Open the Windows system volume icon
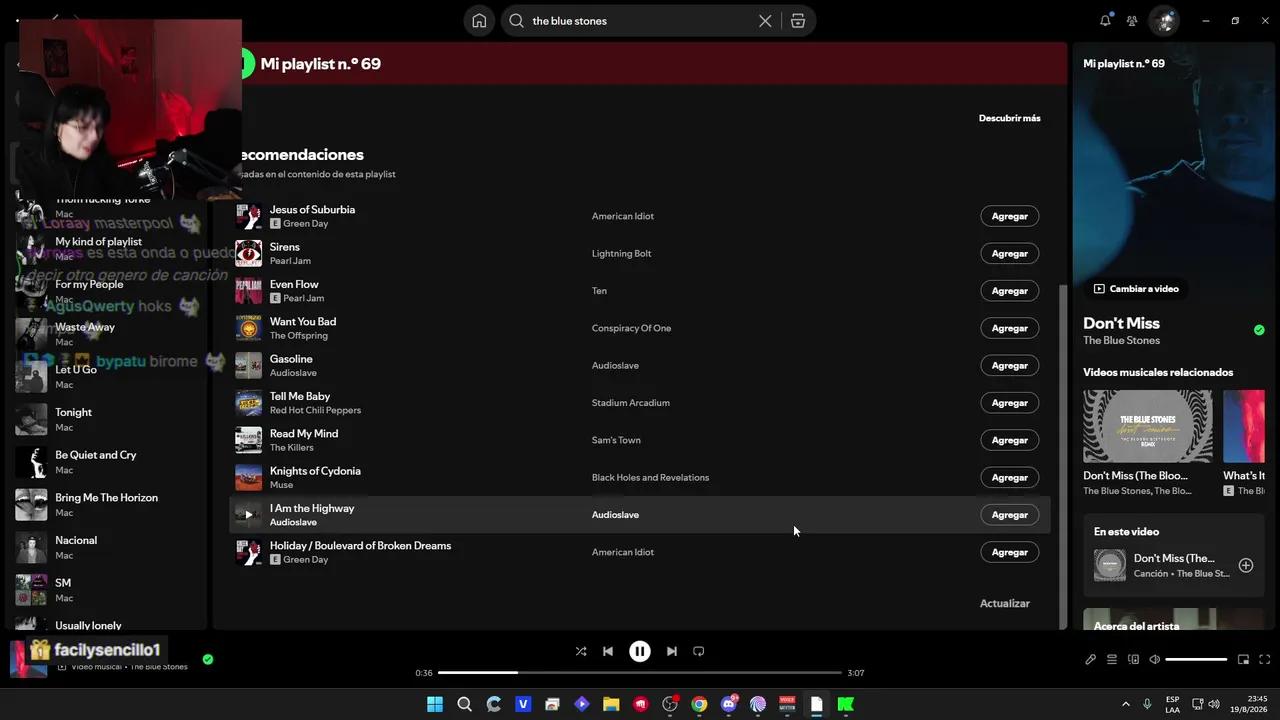Image resolution: width=1280 pixels, height=720 pixels. point(1215,704)
